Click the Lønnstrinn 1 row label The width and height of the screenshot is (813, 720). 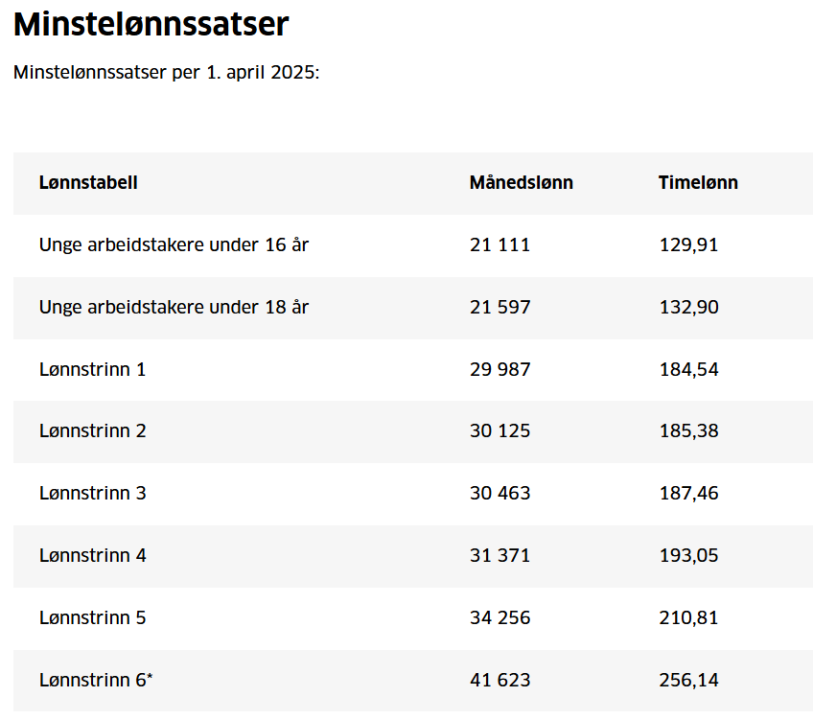[92, 369]
